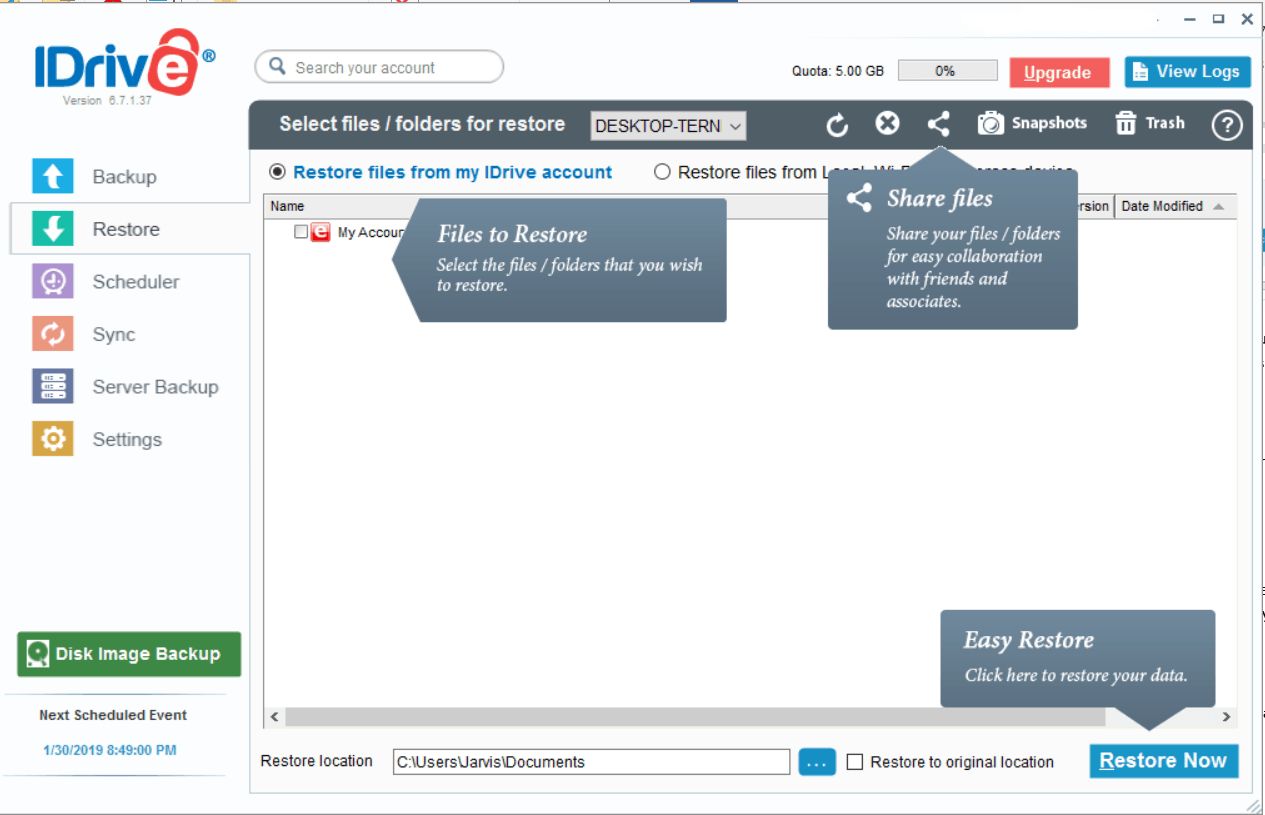Click the Next Scheduled Event label
Screen dimensions: 1265x815
coord(113,715)
